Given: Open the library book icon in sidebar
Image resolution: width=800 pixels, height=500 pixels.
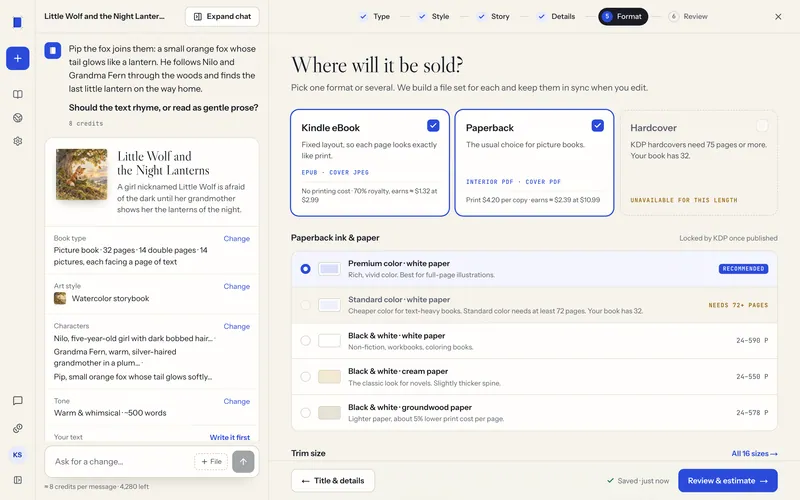Looking at the screenshot, I should (x=17, y=94).
